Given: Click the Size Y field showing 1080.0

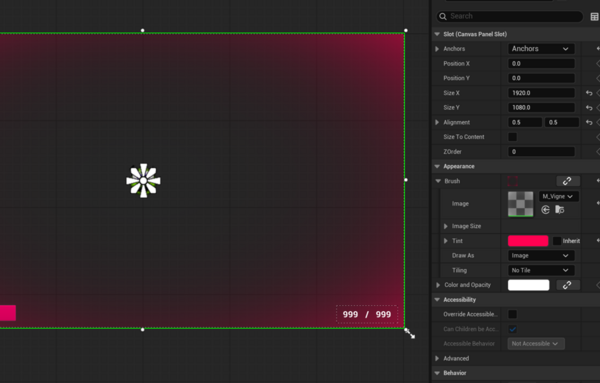Looking at the screenshot, I should pyautogui.click(x=541, y=108).
